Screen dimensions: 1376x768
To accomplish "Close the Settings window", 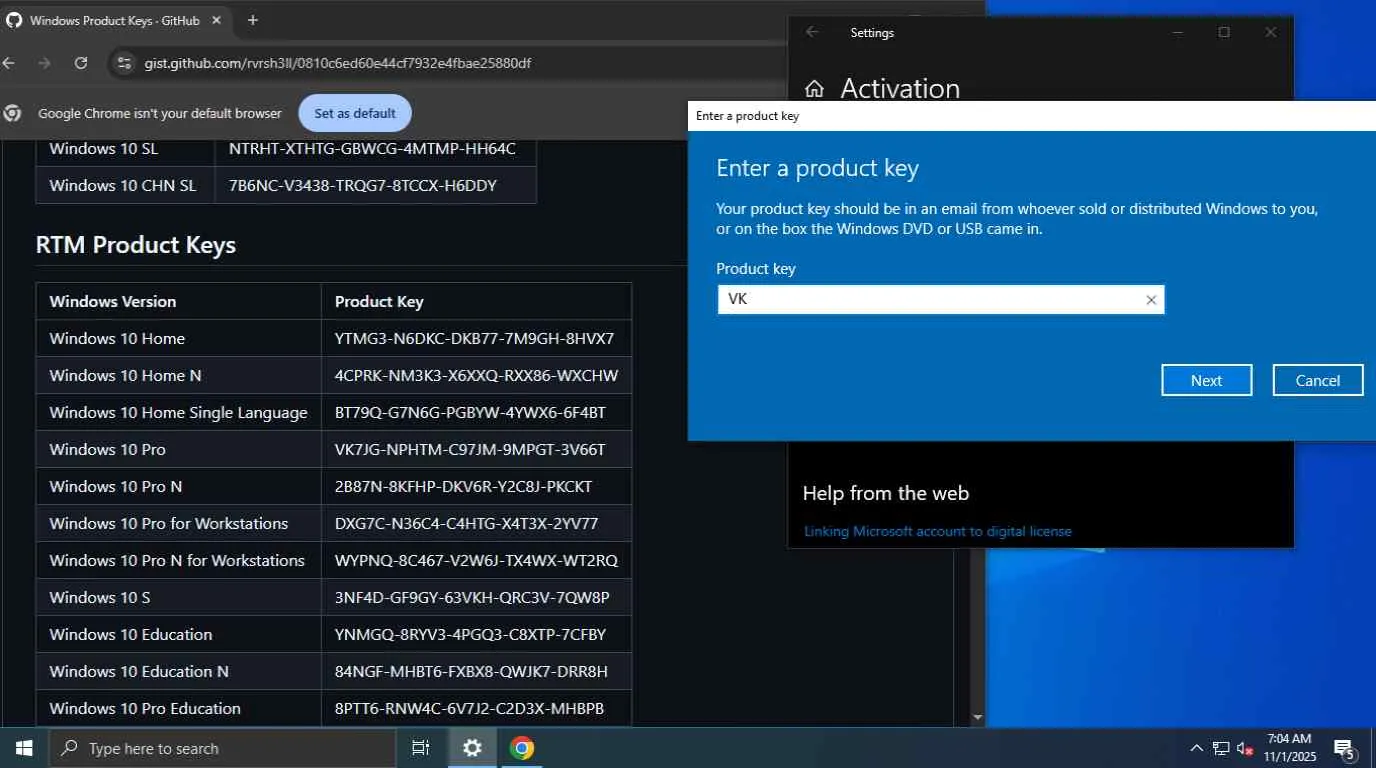I will pos(1270,32).
